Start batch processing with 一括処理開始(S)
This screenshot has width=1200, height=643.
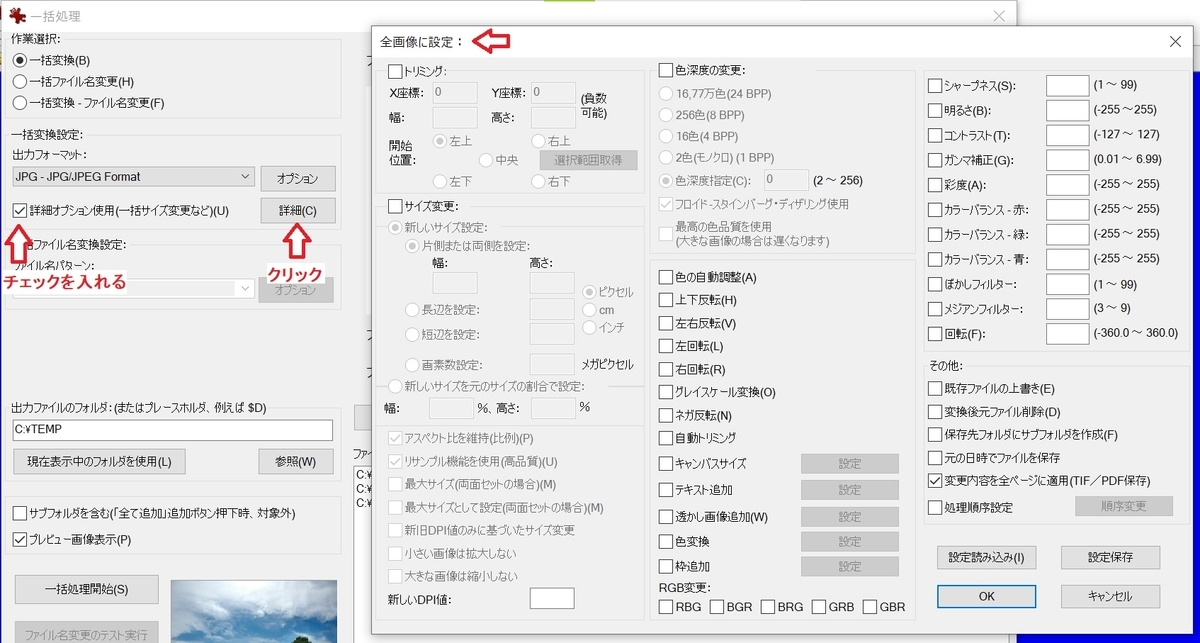(x=84, y=589)
